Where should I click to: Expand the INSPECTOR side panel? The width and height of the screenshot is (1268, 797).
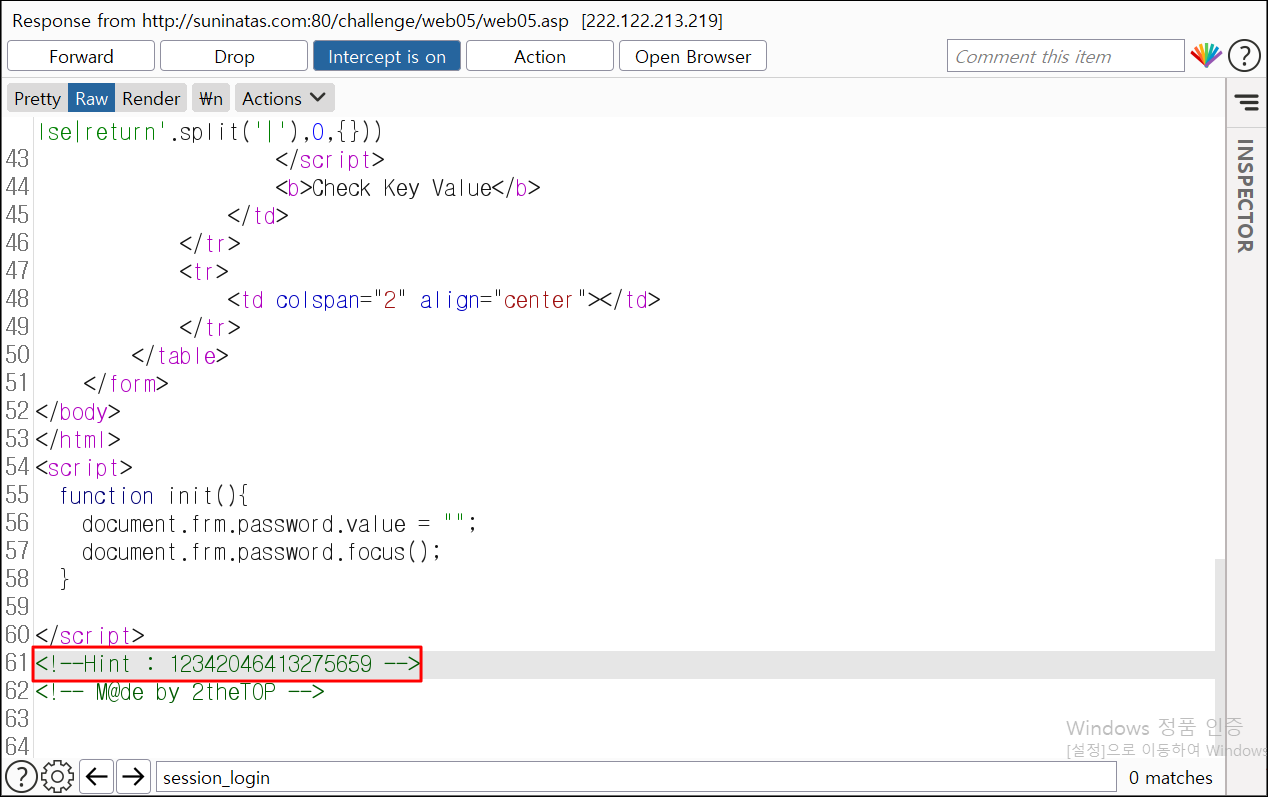(x=1245, y=195)
